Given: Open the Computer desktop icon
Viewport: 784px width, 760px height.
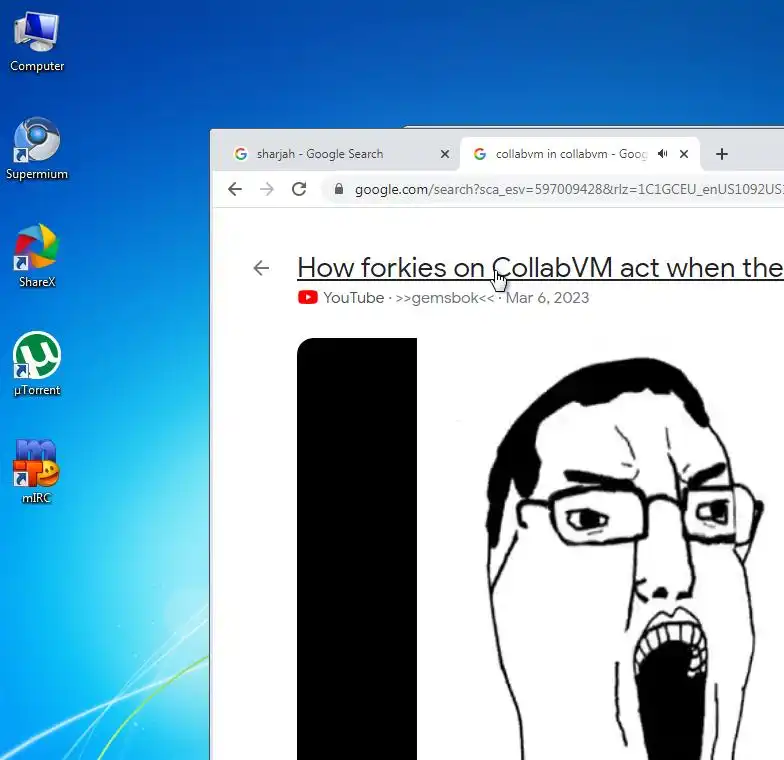Looking at the screenshot, I should 37,42.
